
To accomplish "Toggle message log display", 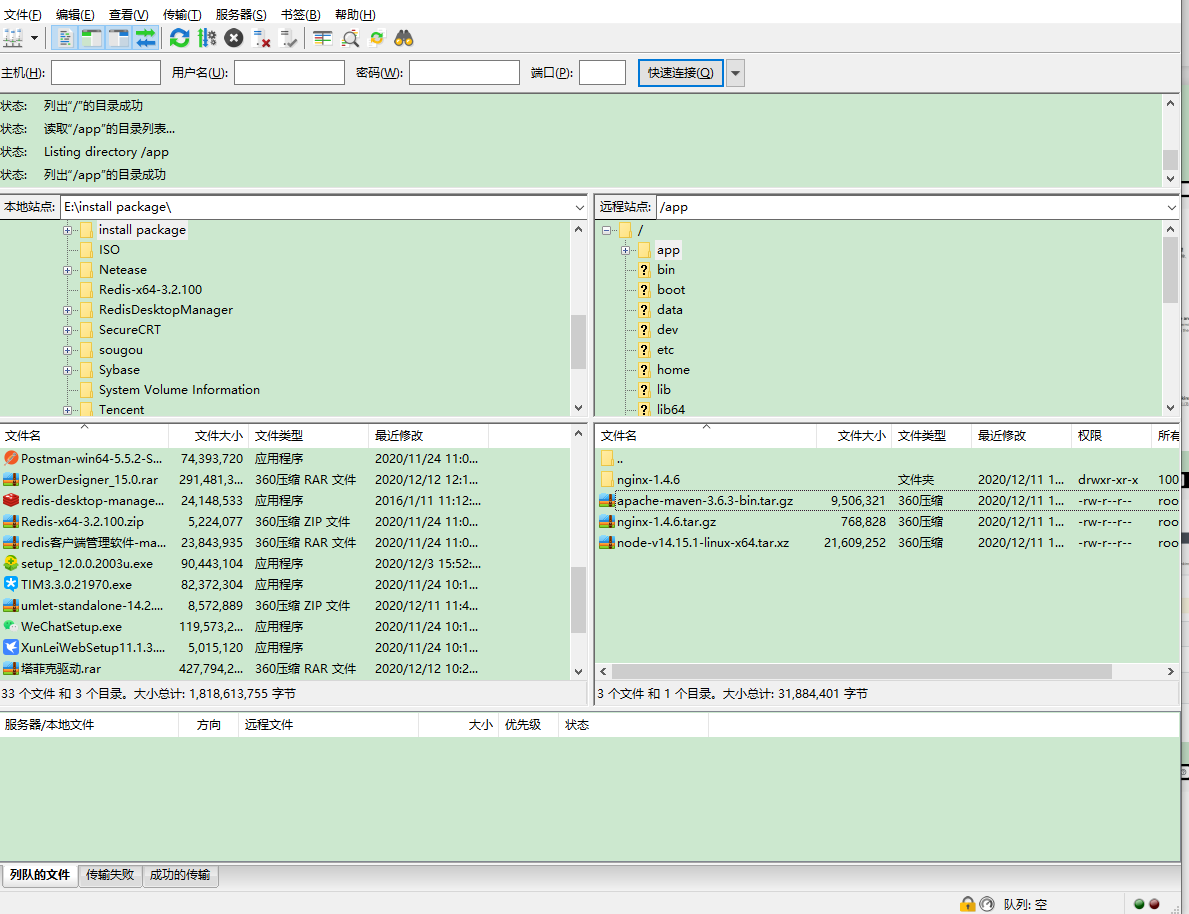I will coord(65,38).
